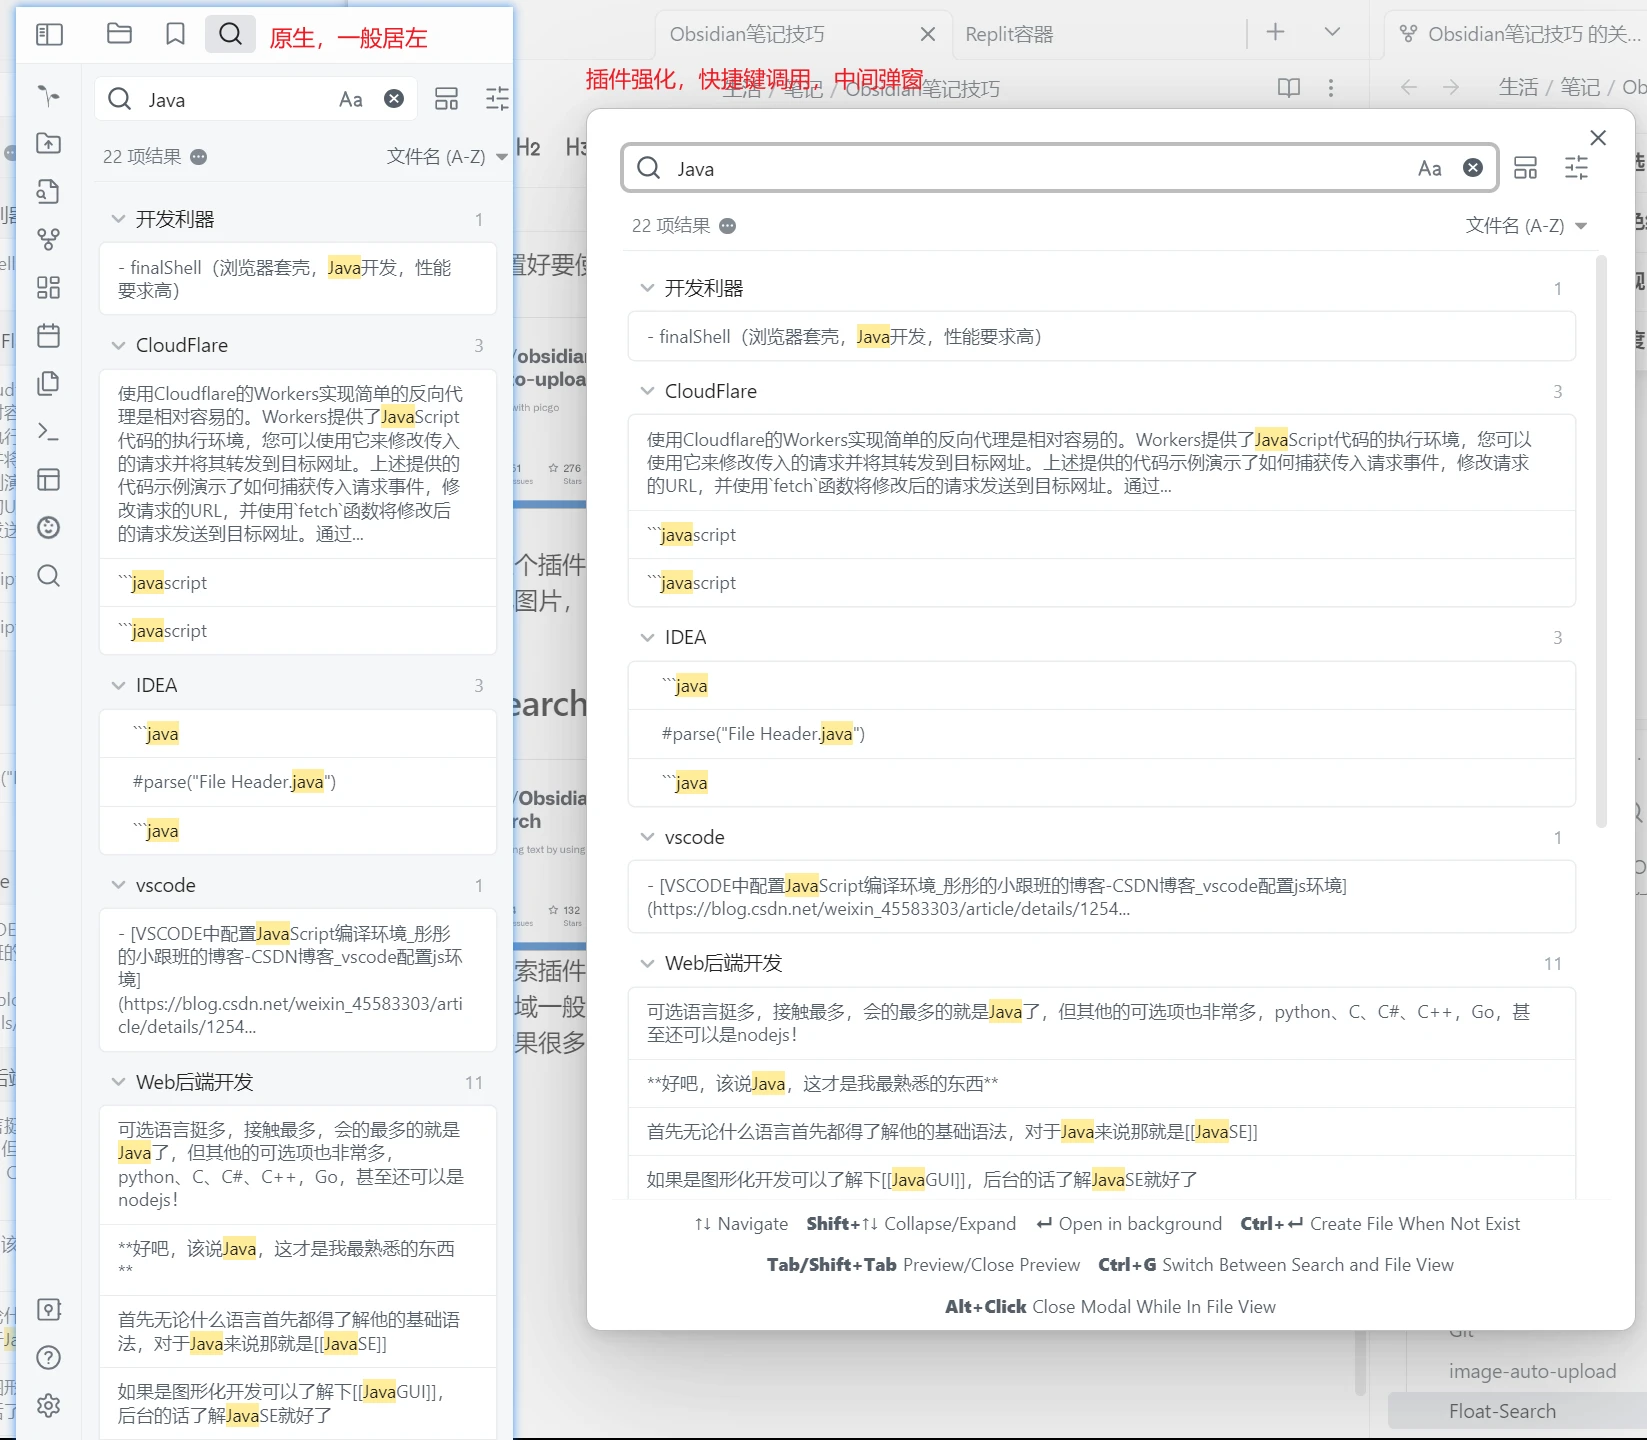Toggle match case Aa in sidebar search

350,99
